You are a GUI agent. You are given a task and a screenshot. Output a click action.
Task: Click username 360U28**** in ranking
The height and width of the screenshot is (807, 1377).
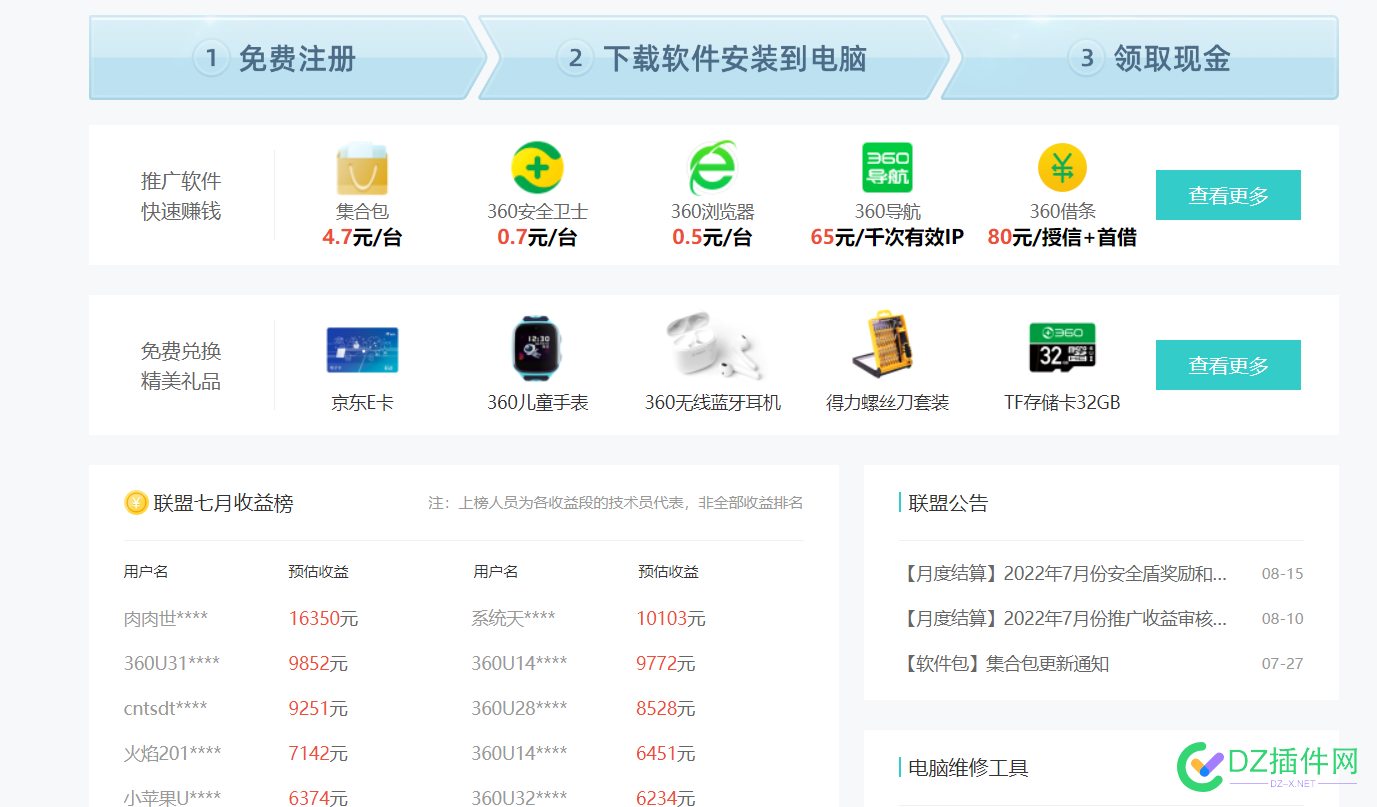(519, 709)
